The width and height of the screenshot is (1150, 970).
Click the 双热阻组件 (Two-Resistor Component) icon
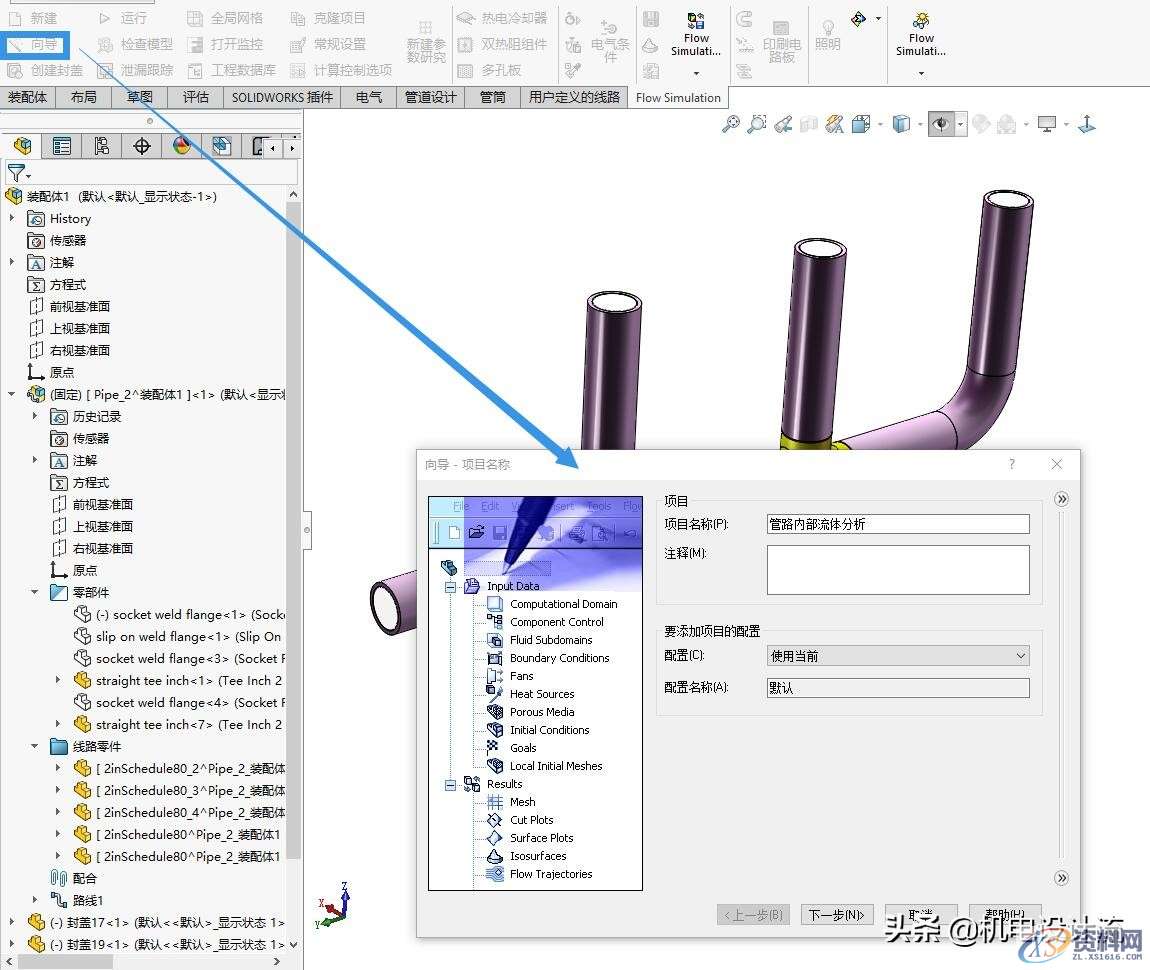pyautogui.click(x=466, y=44)
